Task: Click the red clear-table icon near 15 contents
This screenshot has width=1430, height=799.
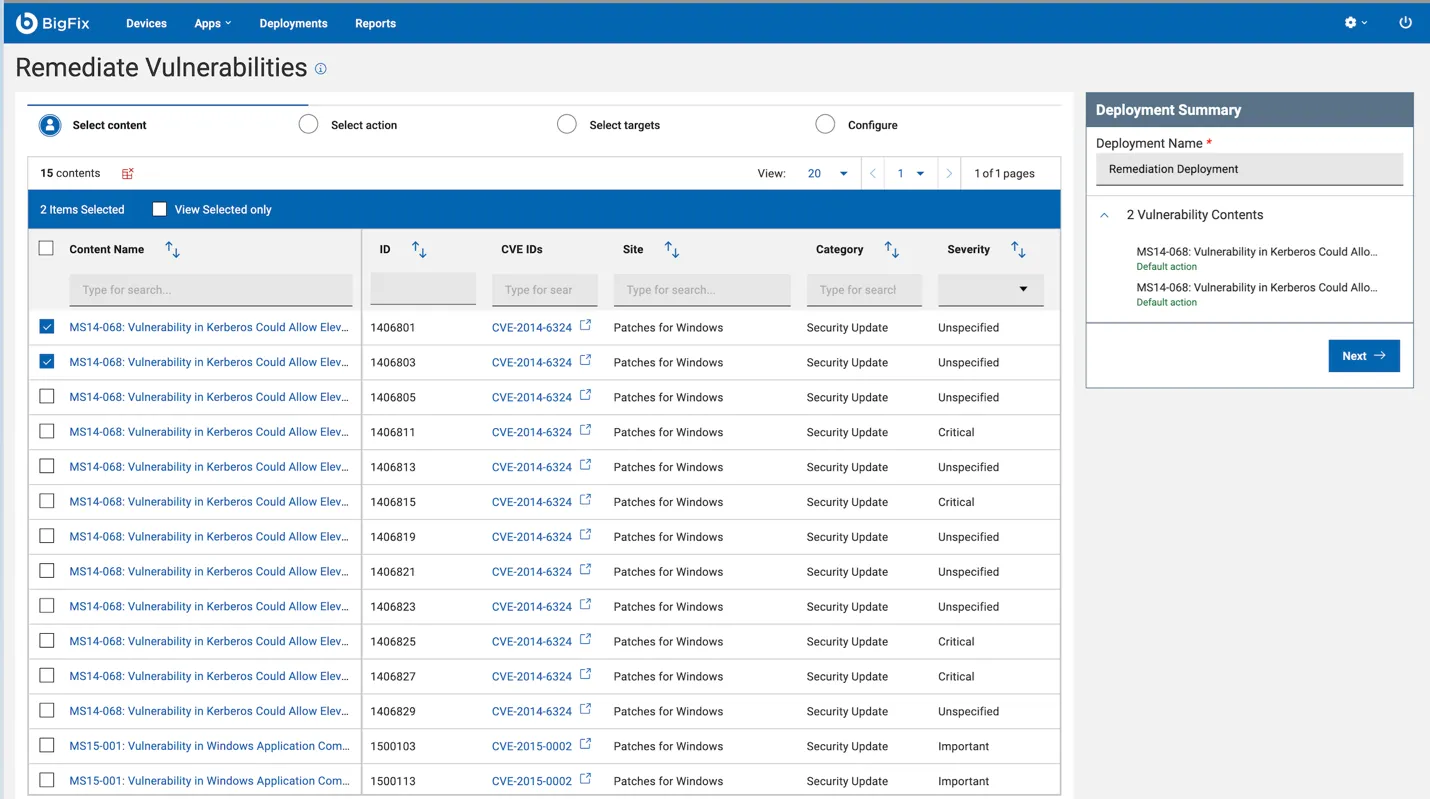Action: point(126,173)
